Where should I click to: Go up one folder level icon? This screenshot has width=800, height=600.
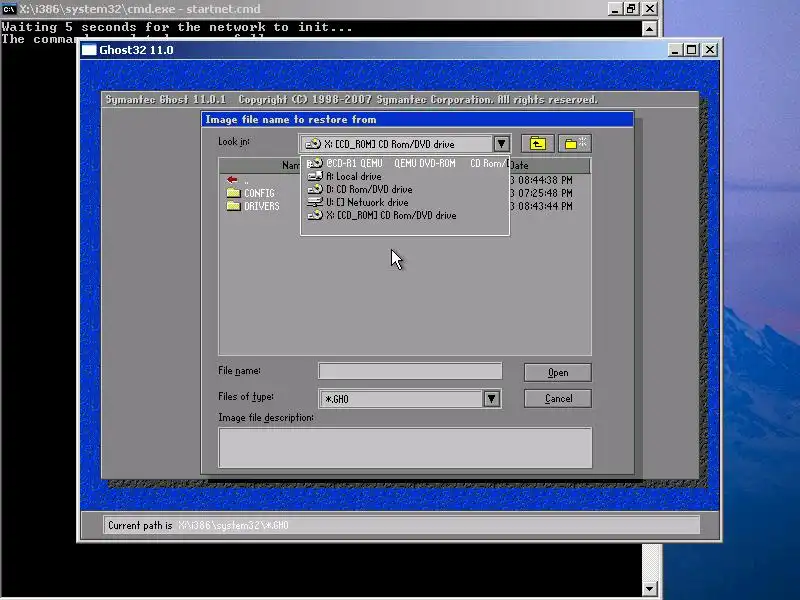[x=537, y=144]
